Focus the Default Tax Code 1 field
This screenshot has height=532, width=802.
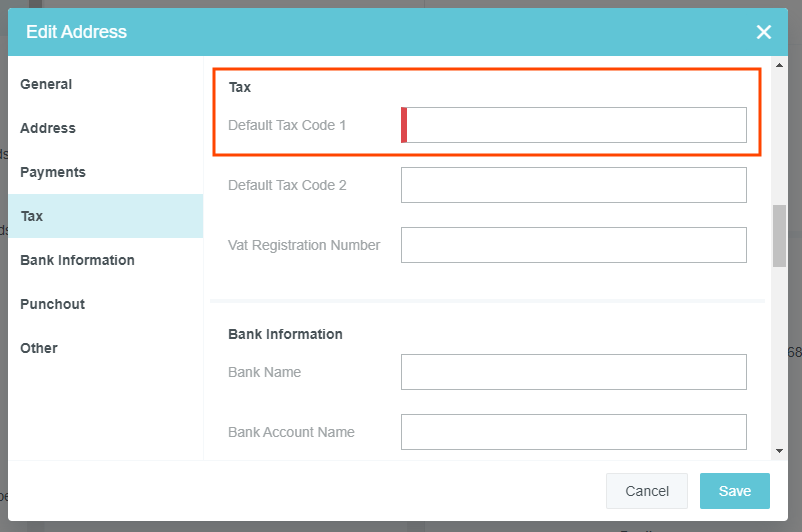pos(575,125)
